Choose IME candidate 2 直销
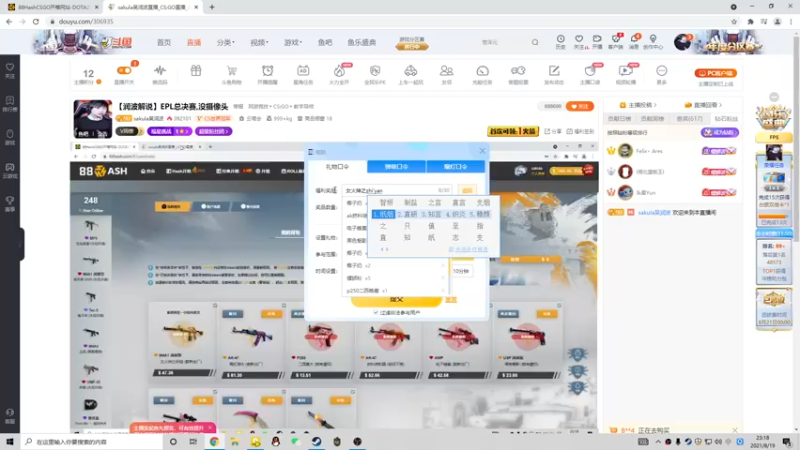This screenshot has width=800, height=450. (x=407, y=214)
